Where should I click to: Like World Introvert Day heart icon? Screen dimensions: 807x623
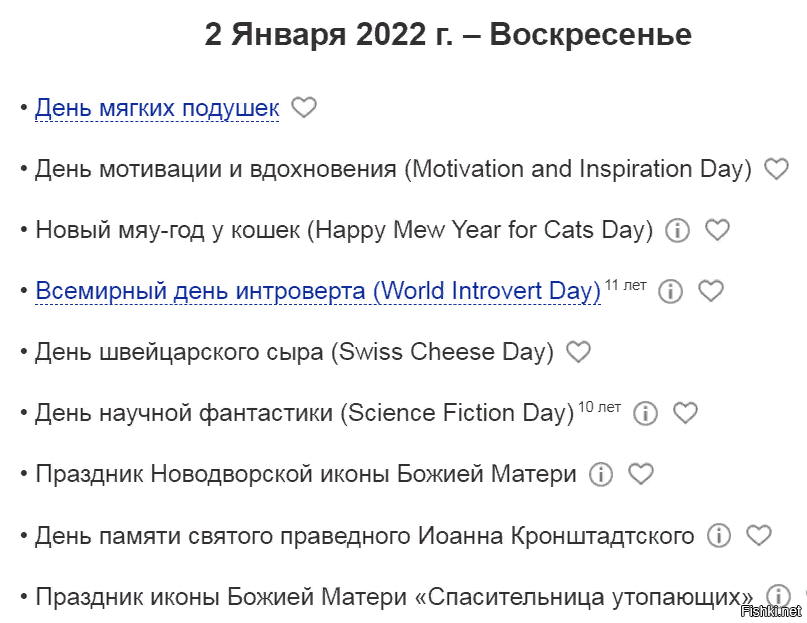pyautogui.click(x=710, y=291)
